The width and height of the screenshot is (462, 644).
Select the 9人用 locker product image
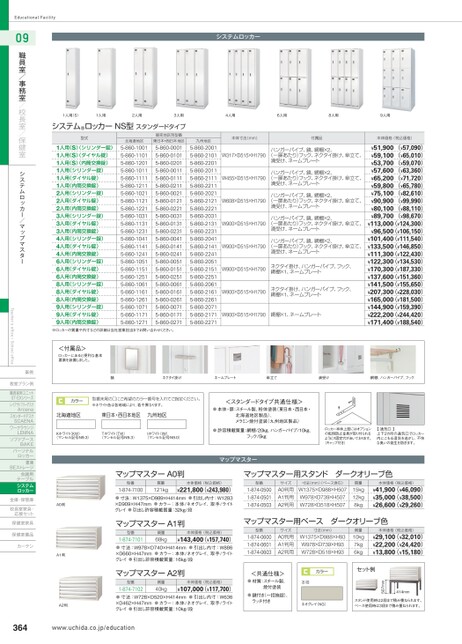point(398,79)
